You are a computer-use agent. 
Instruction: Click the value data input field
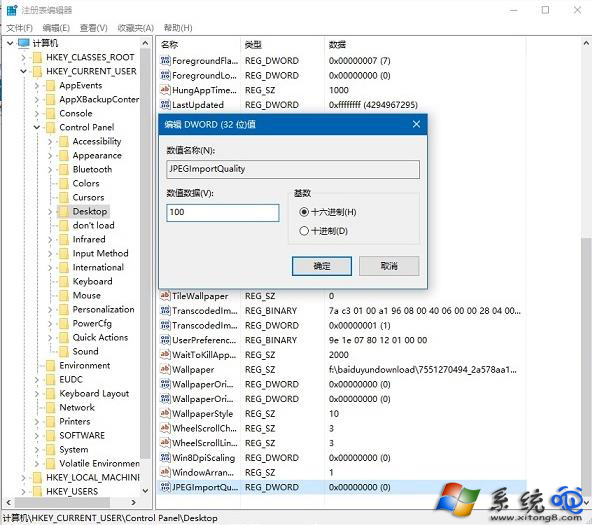pyautogui.click(x=223, y=212)
